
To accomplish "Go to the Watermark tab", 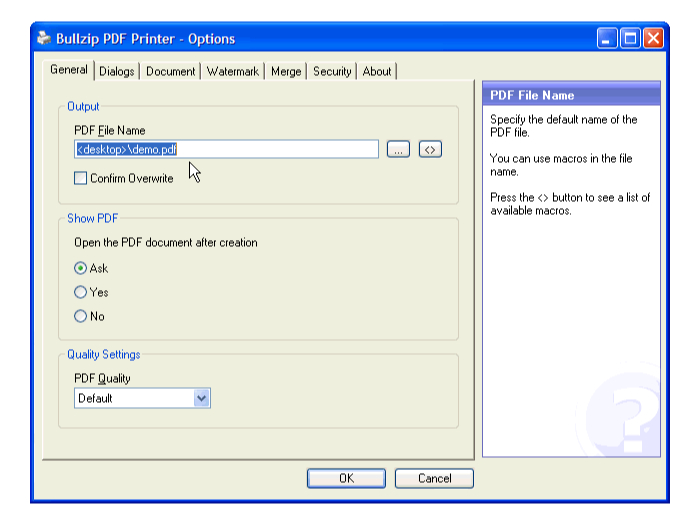I will tap(233, 71).
